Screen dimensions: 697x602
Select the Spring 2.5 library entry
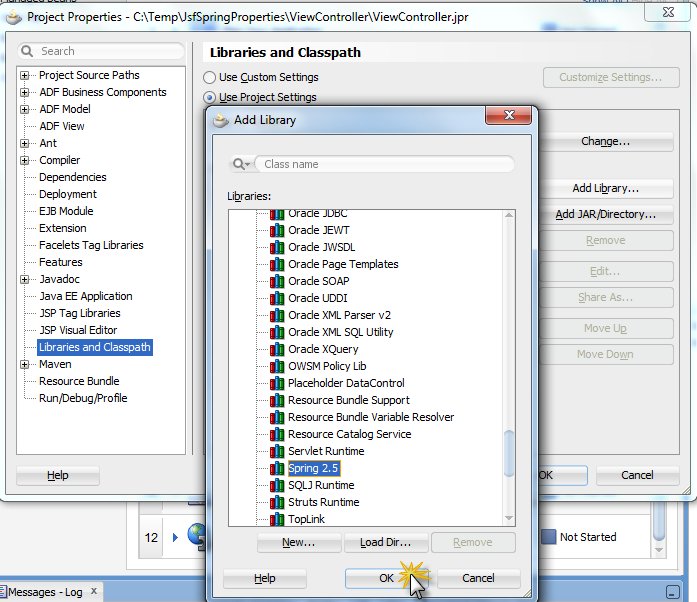click(x=314, y=468)
